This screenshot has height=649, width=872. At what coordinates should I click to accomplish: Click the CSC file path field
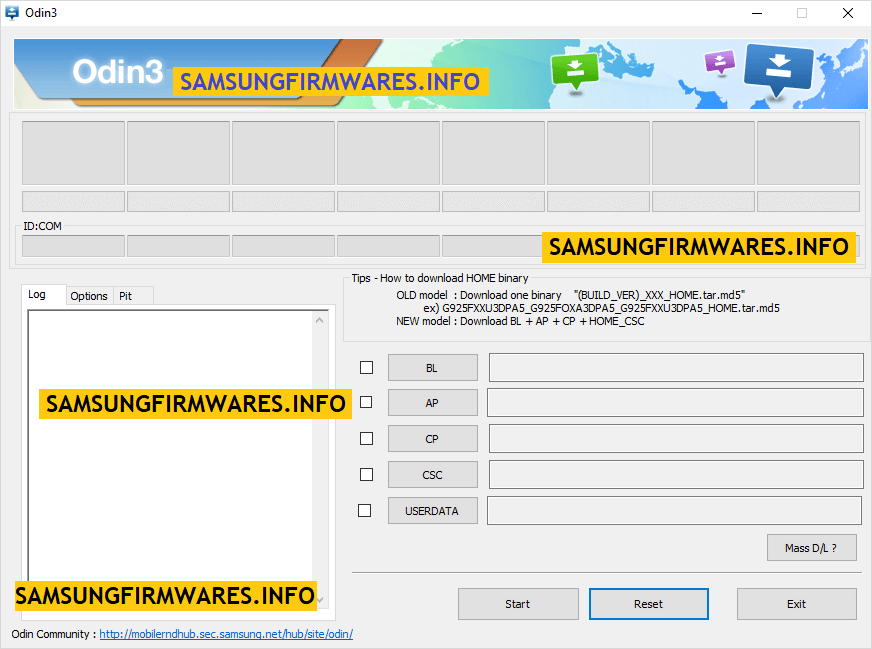[676, 474]
